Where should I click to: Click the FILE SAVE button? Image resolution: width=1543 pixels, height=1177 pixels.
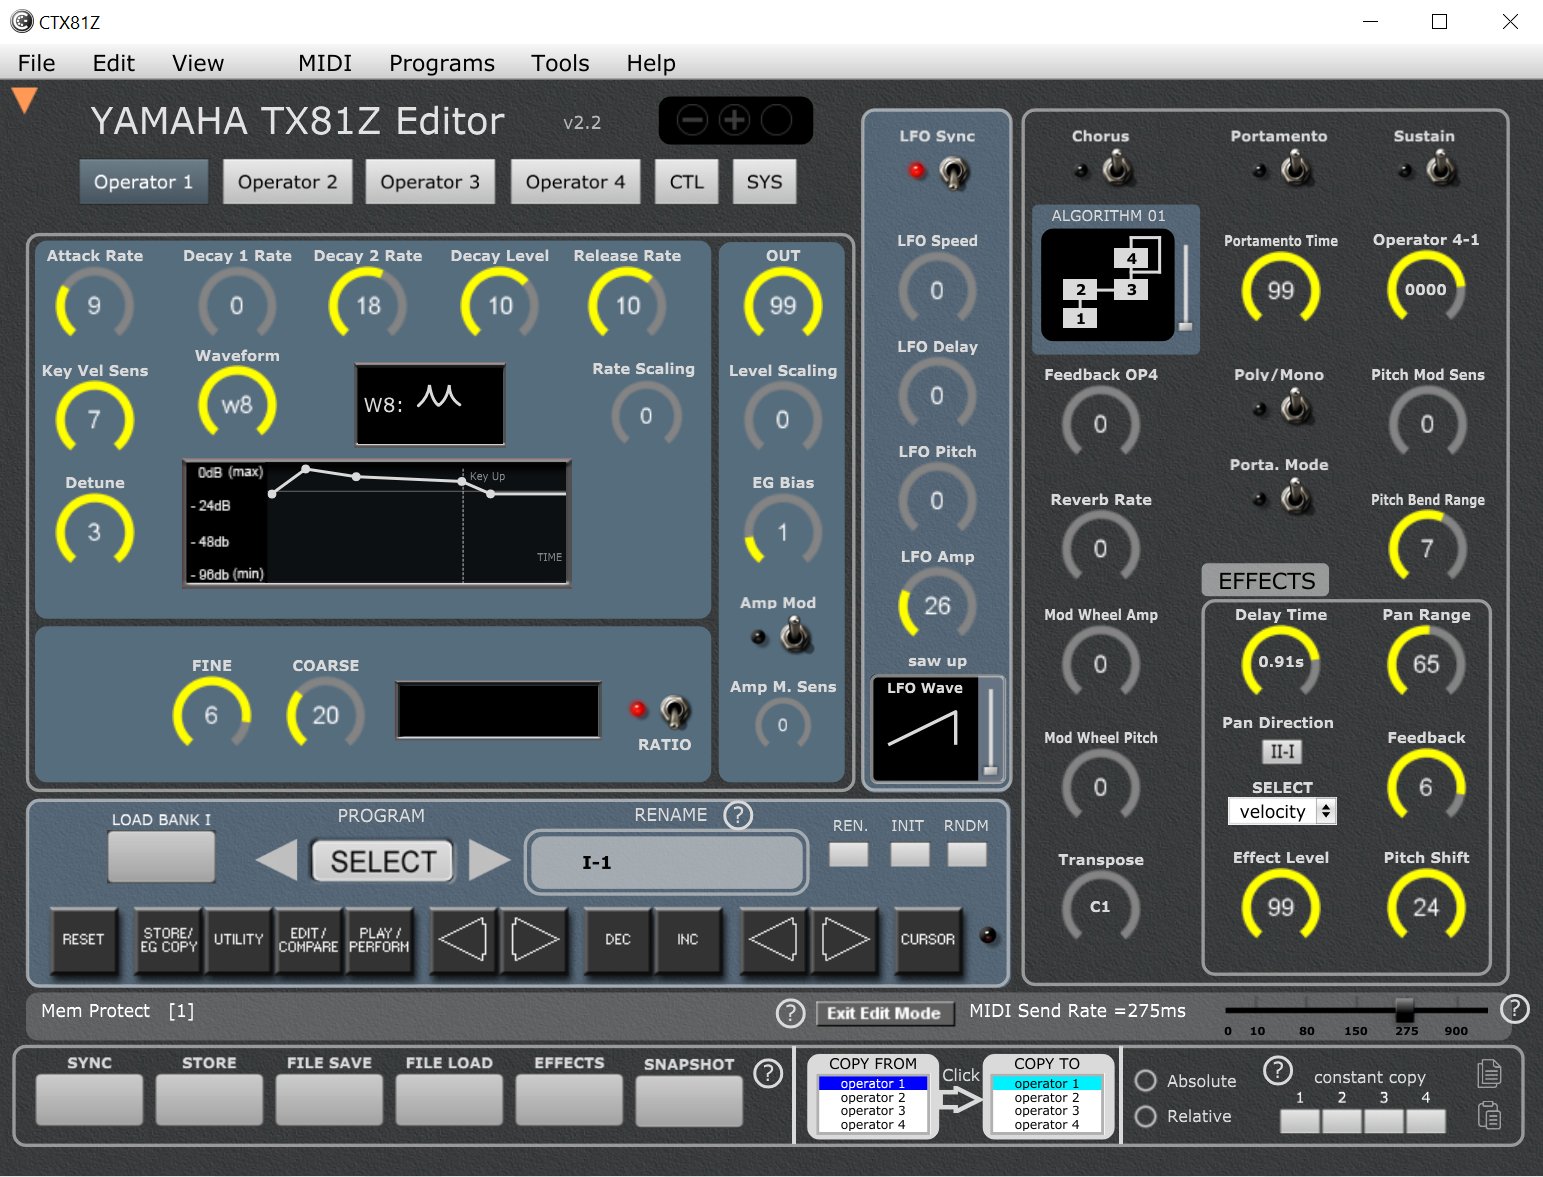329,1100
